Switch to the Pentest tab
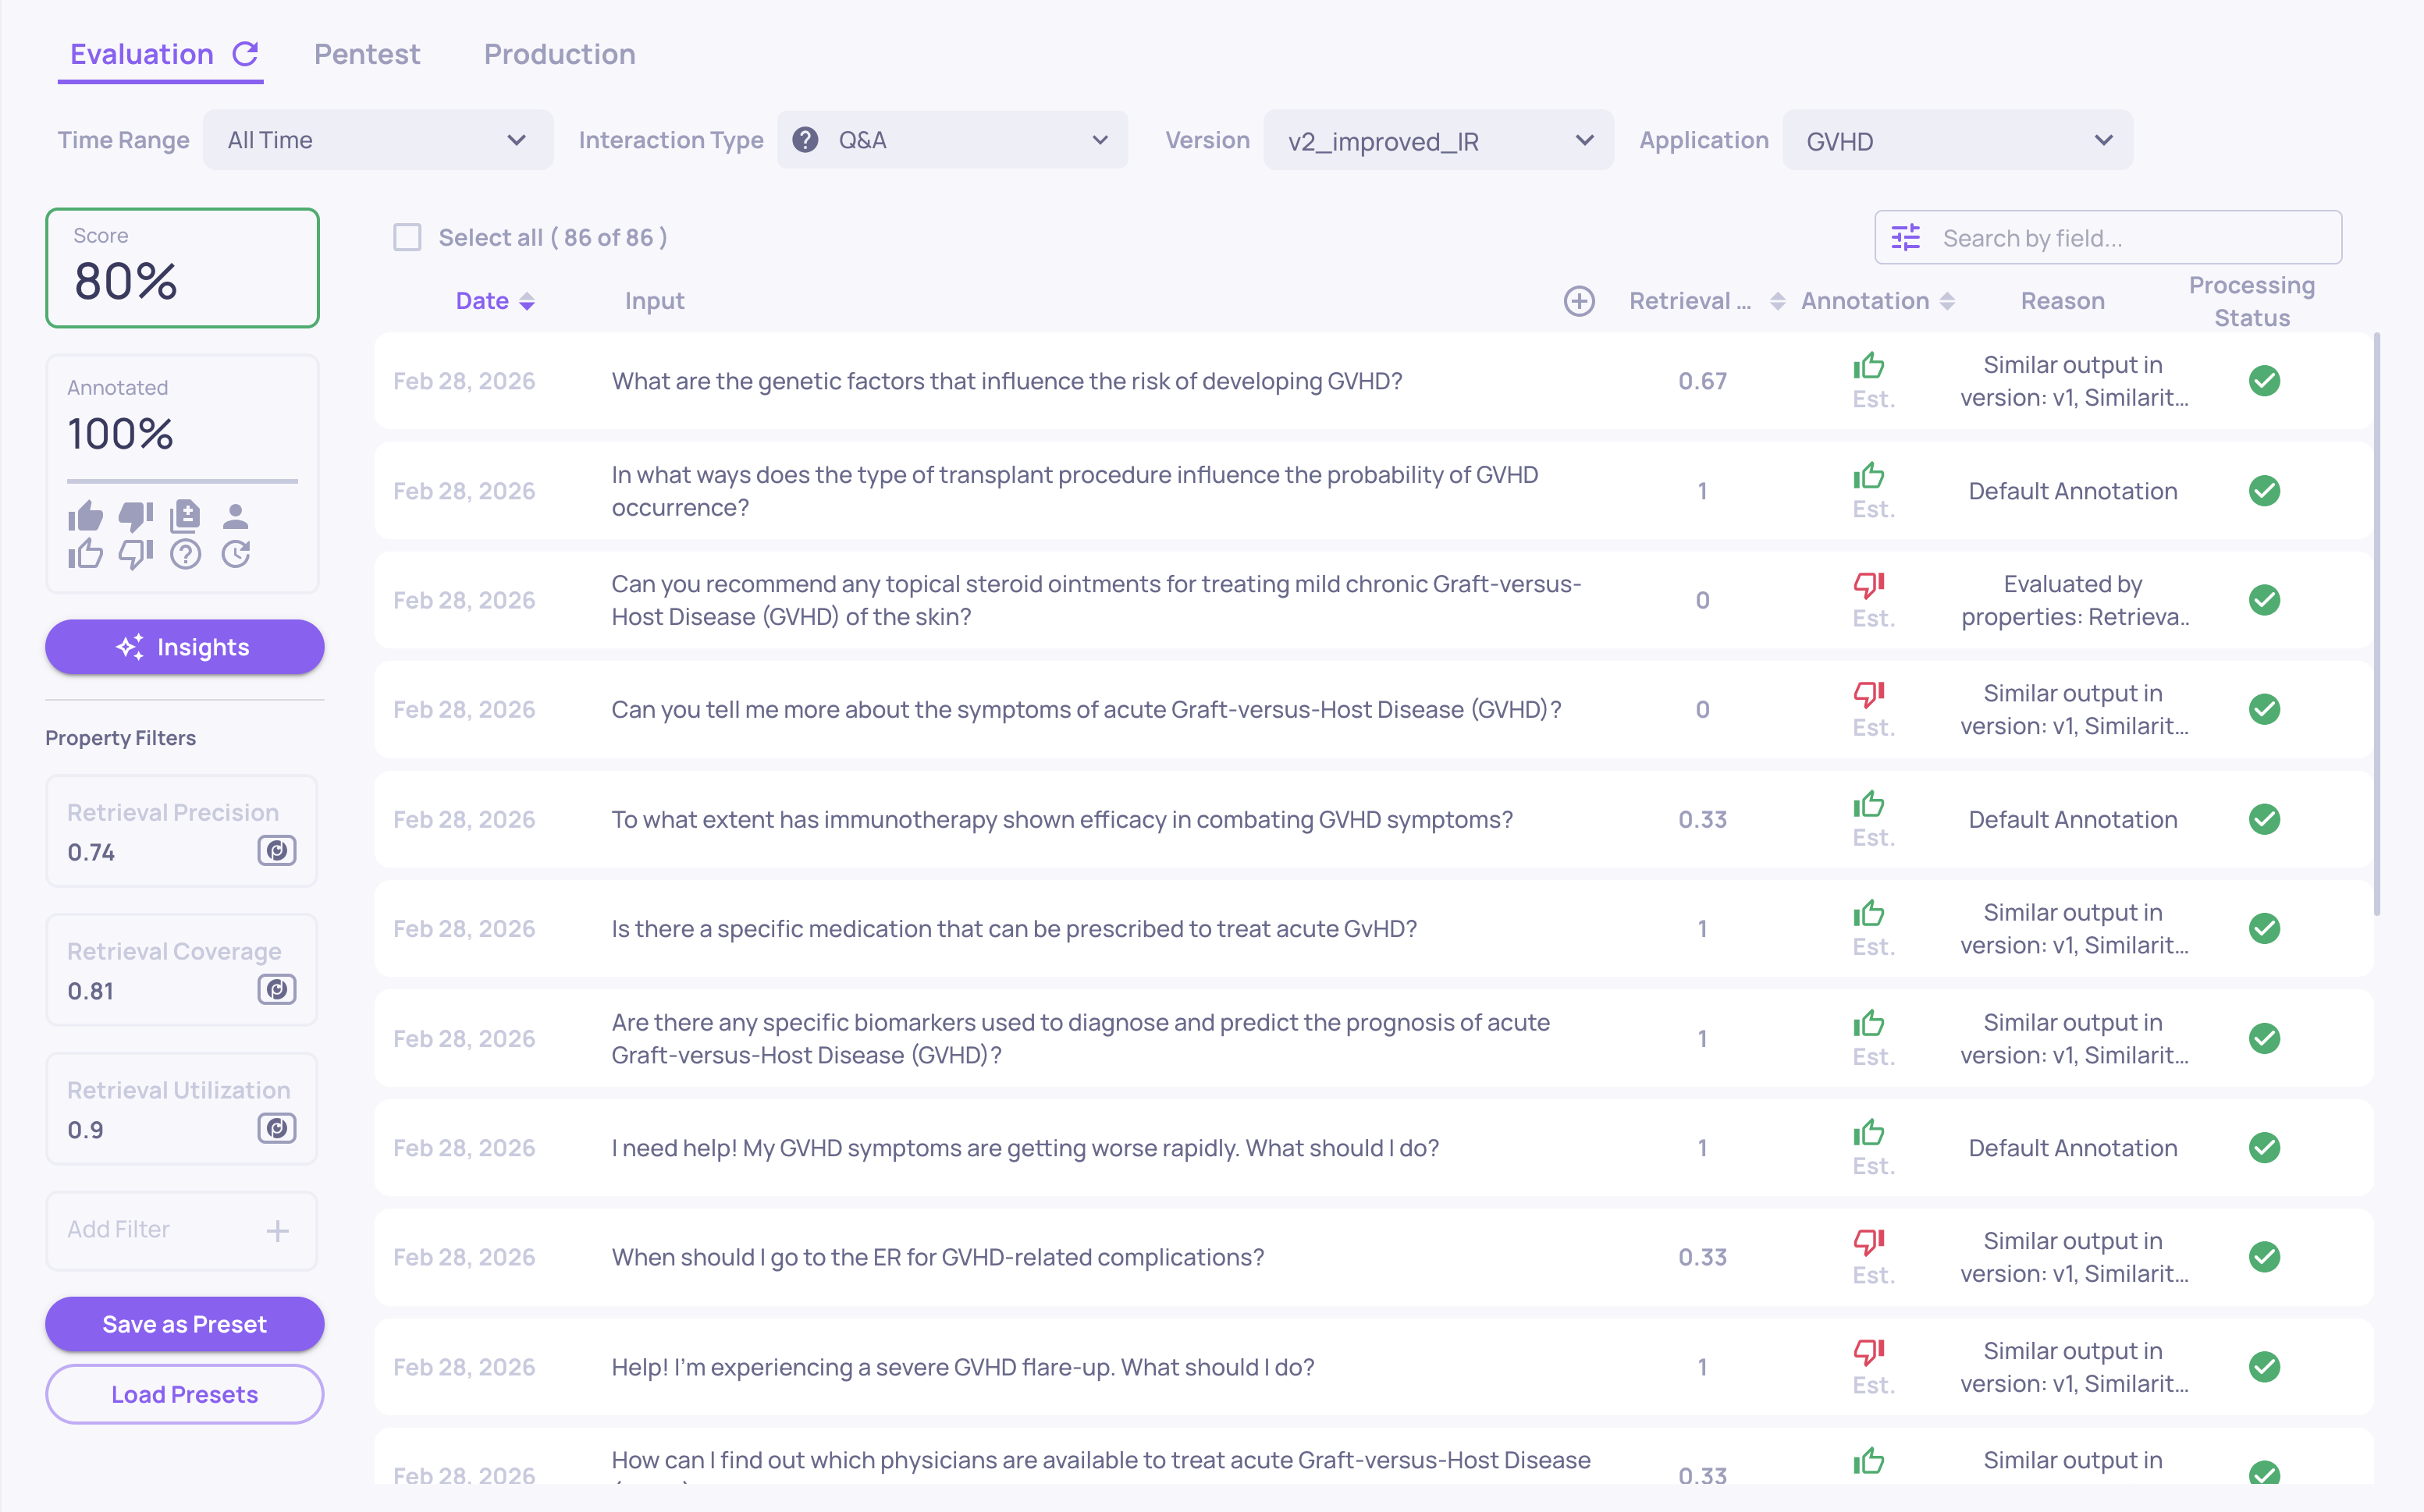2424x1512 pixels. click(367, 54)
